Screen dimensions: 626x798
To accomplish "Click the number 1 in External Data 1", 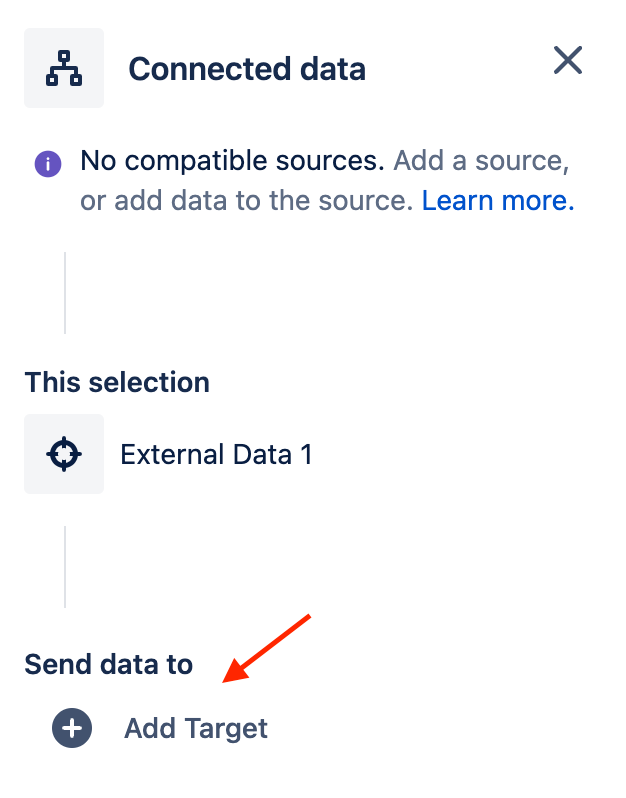I will click(306, 455).
